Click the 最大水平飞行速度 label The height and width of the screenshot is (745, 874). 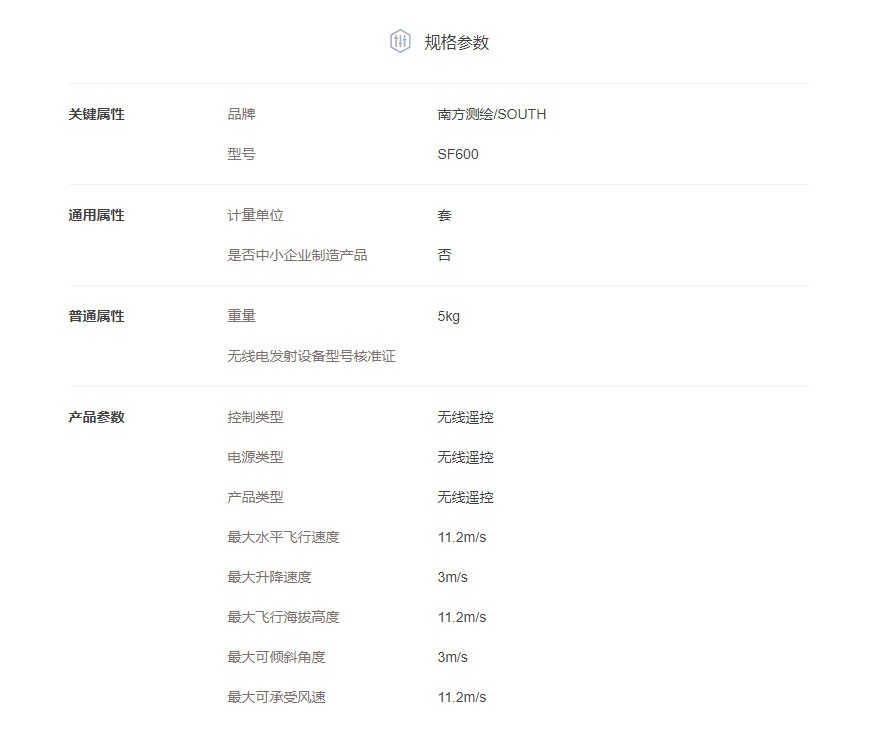283,537
